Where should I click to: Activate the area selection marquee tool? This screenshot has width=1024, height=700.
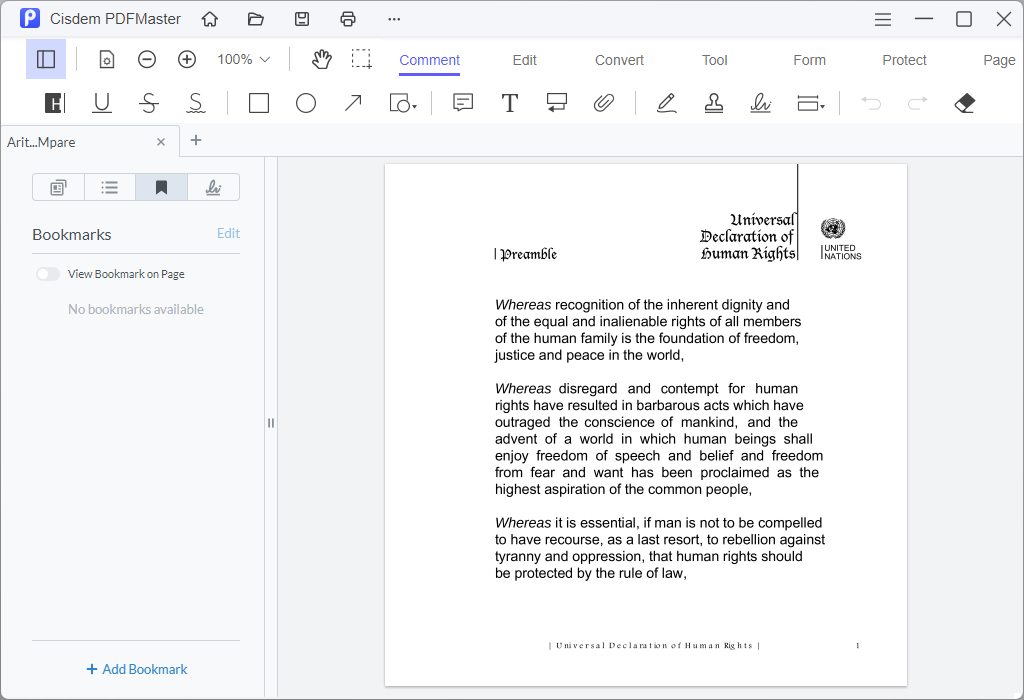point(361,59)
